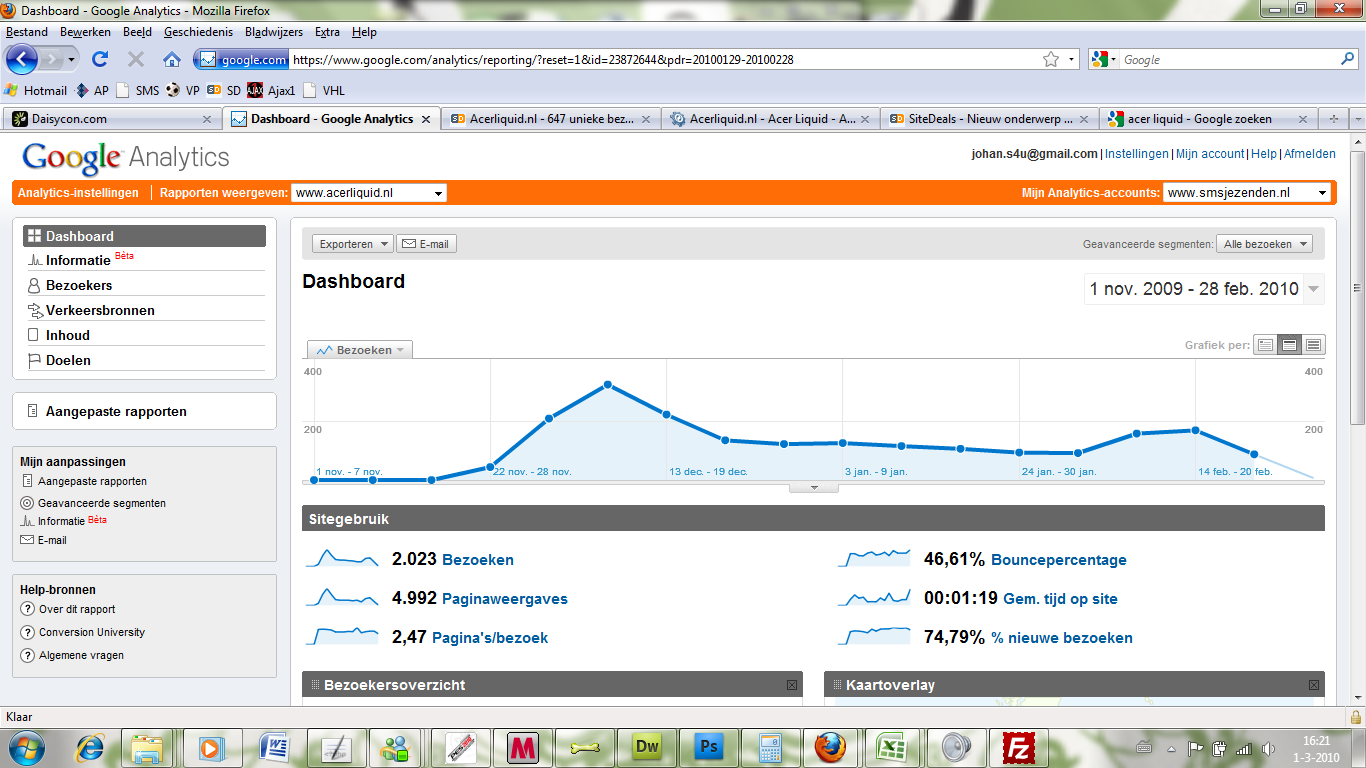Screen dimensions: 1366x768
Task: Open FileZilla from the taskbar
Action: (1019, 747)
